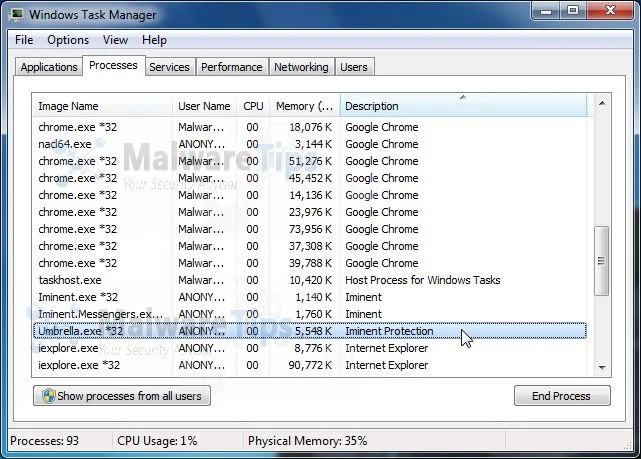Switch to the Applications tab
The height and width of the screenshot is (459, 641).
click(49, 67)
